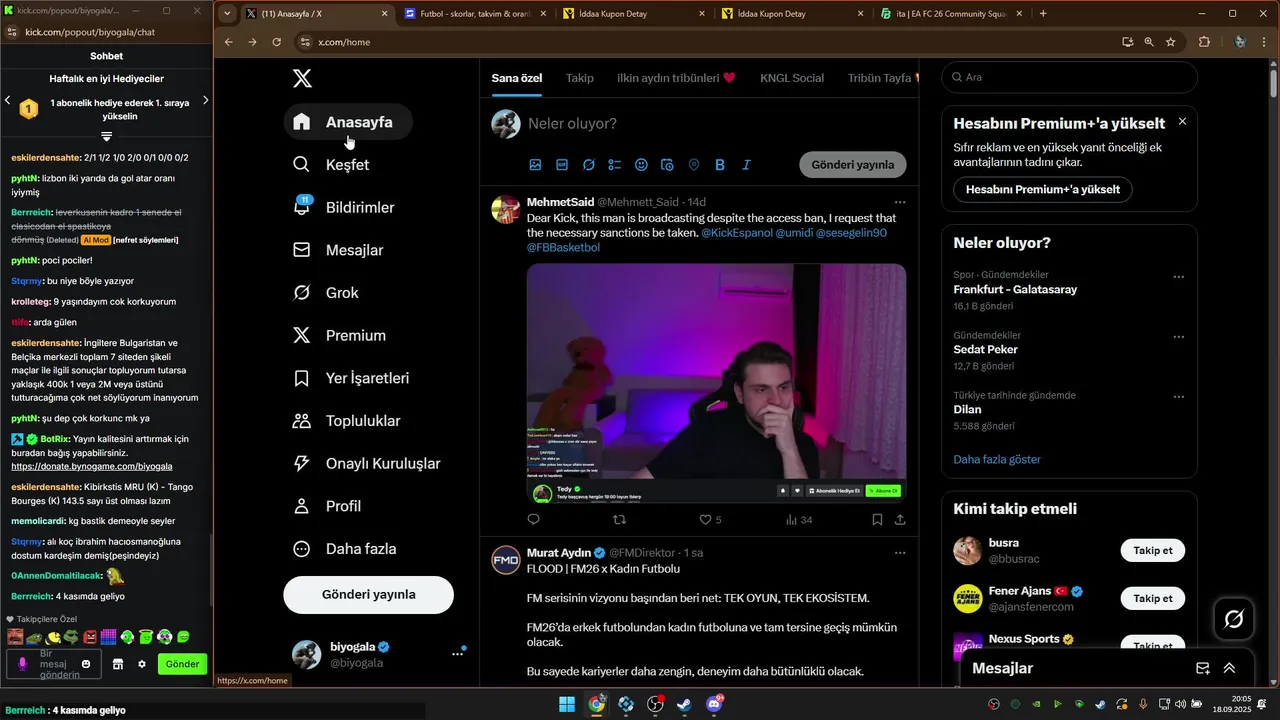Image resolution: width=1280 pixels, height=720 pixels.
Task: Go to the previous leaderboard in Kick chat
Action: tap(7, 100)
